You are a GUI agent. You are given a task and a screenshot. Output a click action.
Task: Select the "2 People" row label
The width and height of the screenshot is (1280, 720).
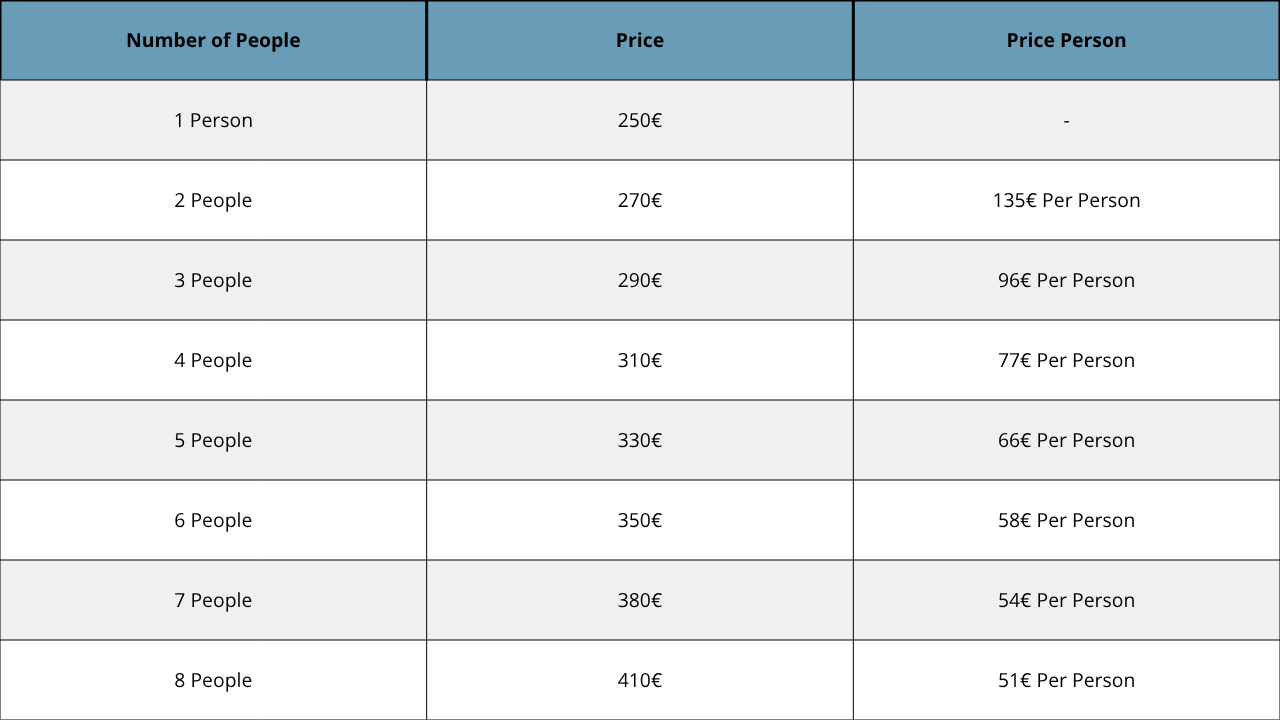pyautogui.click(x=213, y=200)
